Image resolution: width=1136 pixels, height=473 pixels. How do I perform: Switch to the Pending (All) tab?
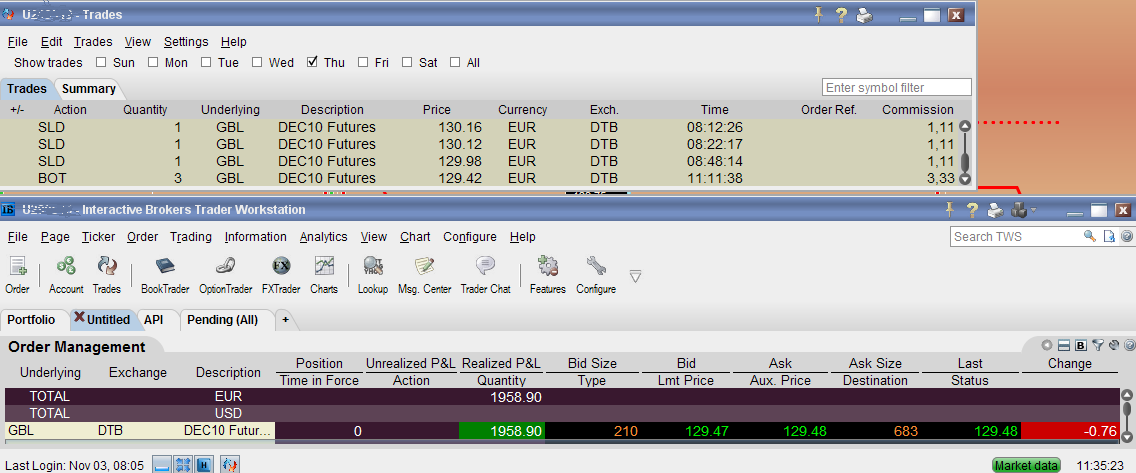tap(222, 319)
